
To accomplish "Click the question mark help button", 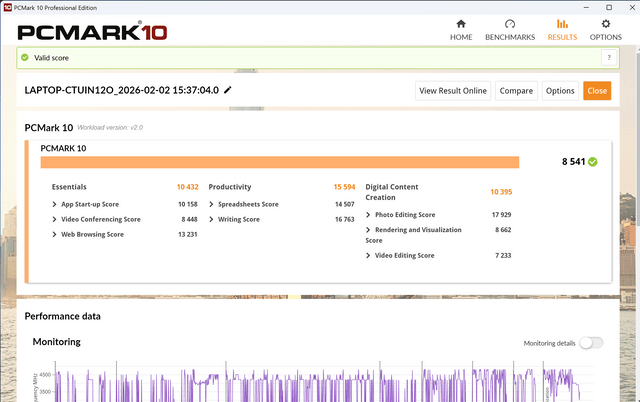I will [x=609, y=58].
